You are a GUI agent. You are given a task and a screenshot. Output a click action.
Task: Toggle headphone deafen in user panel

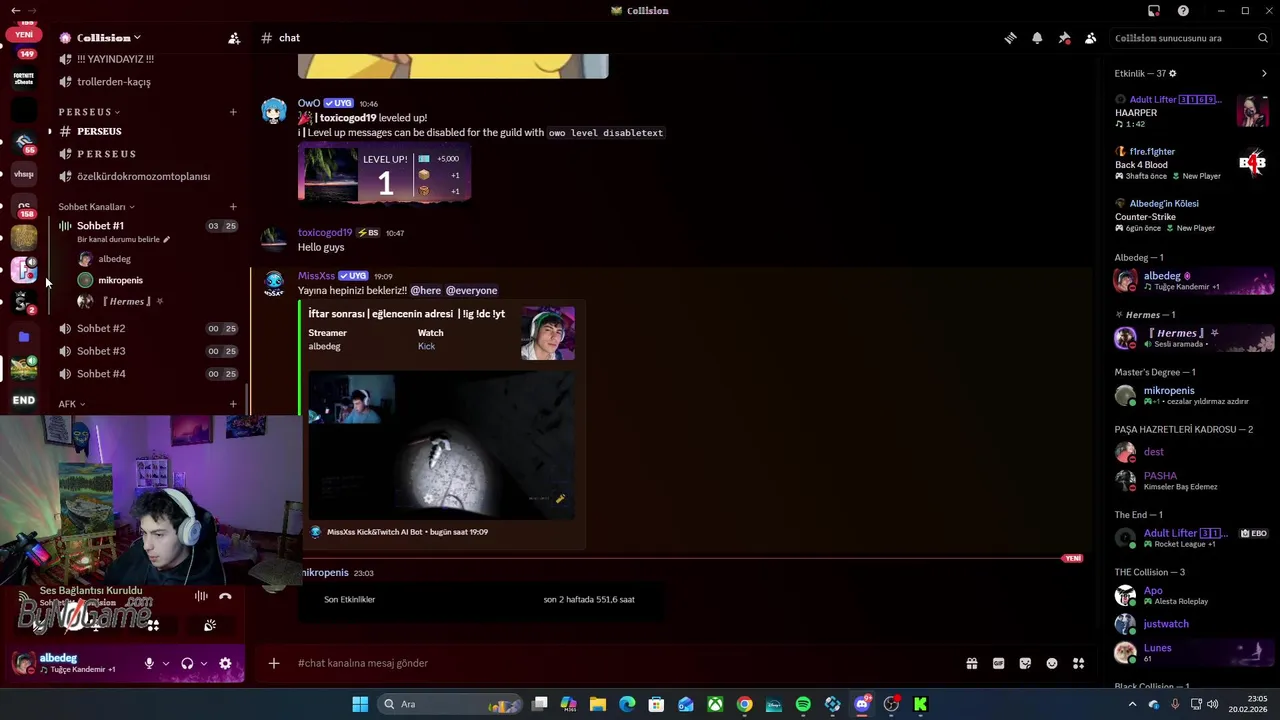(x=187, y=663)
